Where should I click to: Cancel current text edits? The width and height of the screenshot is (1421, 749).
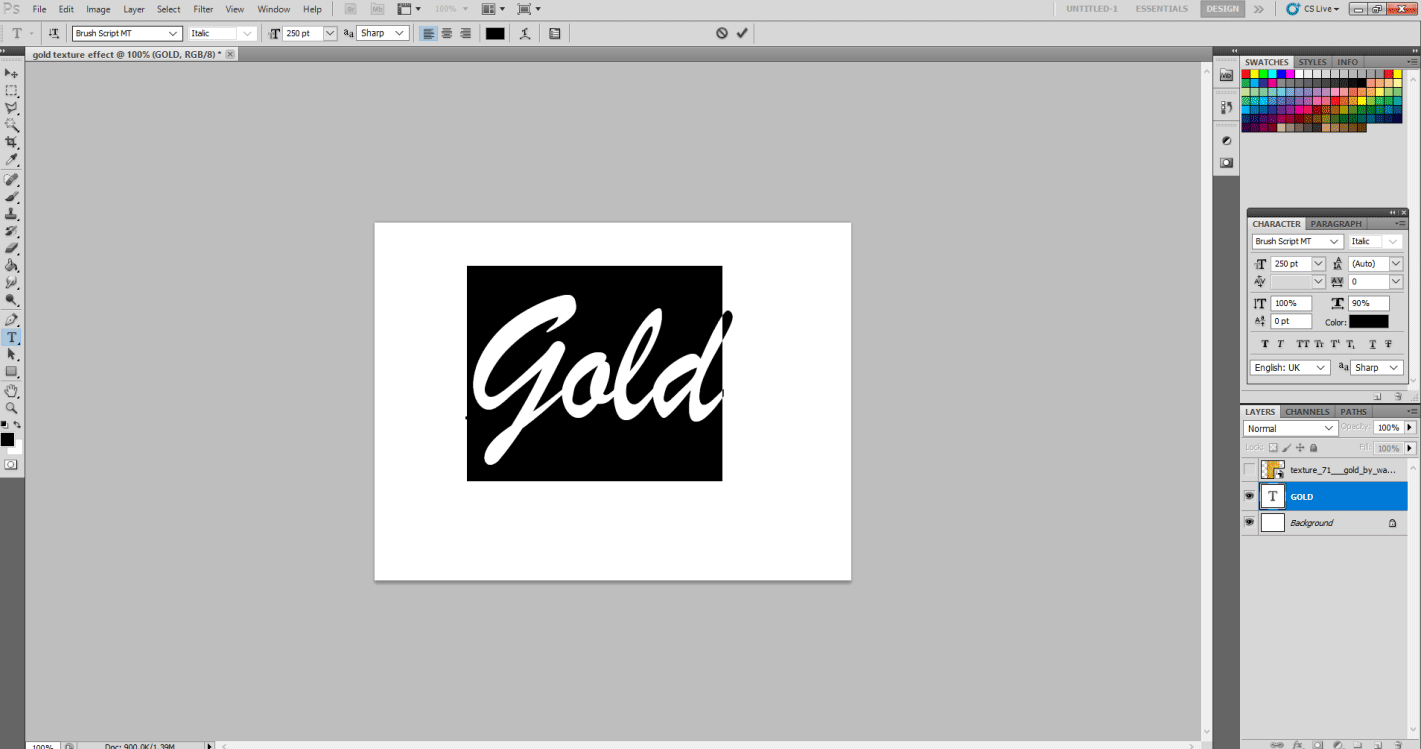[722, 32]
